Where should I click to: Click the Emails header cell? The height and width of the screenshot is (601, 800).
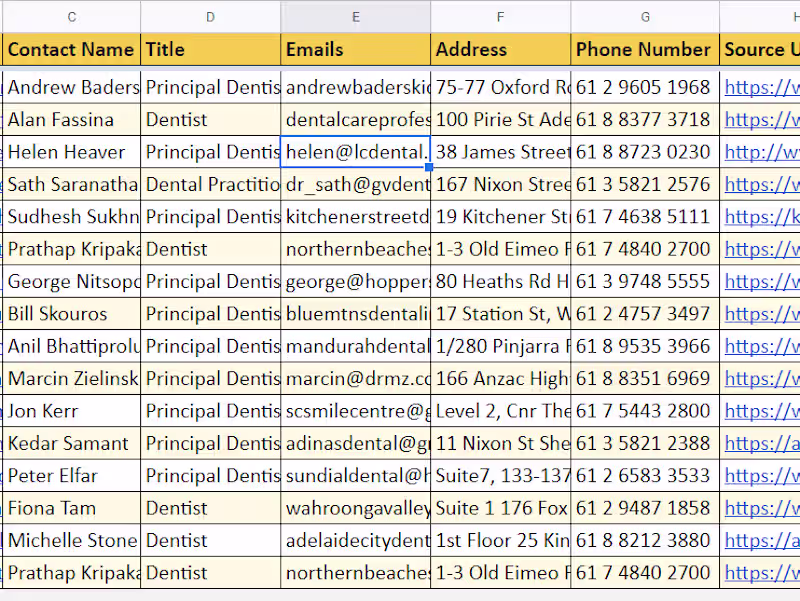pos(355,49)
